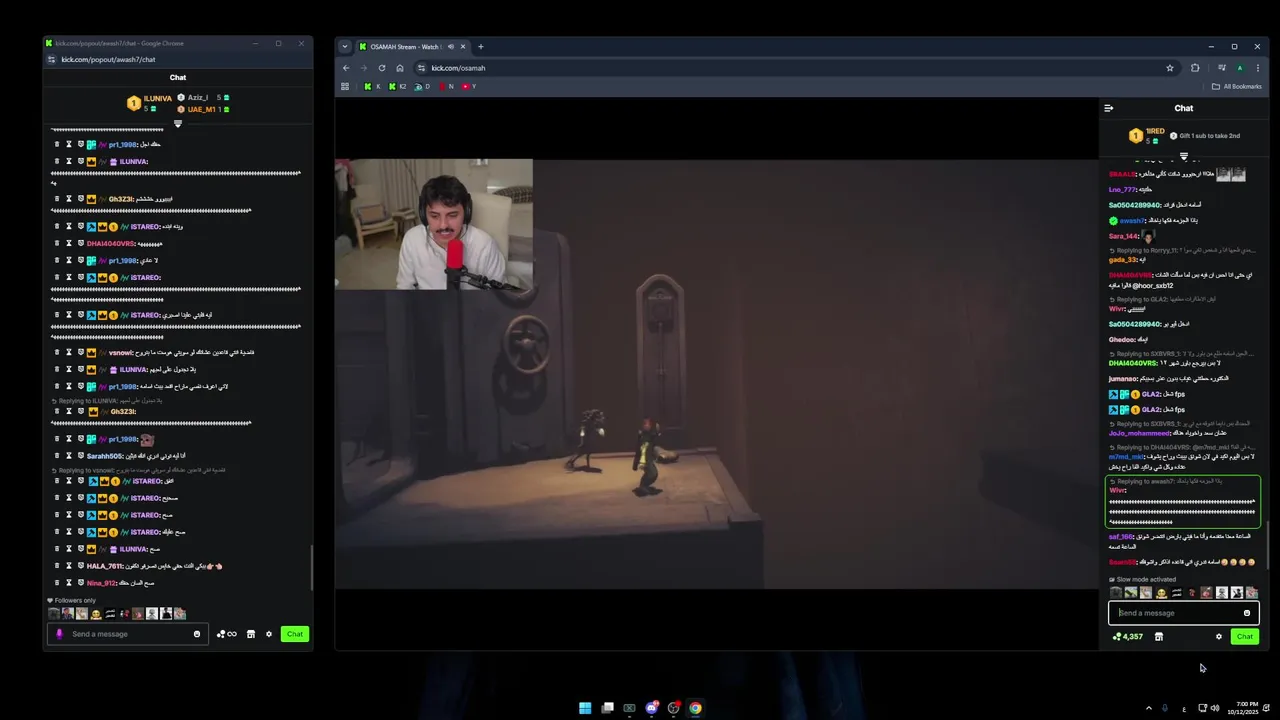Click the emoji picker in popout chat input

click(196, 634)
